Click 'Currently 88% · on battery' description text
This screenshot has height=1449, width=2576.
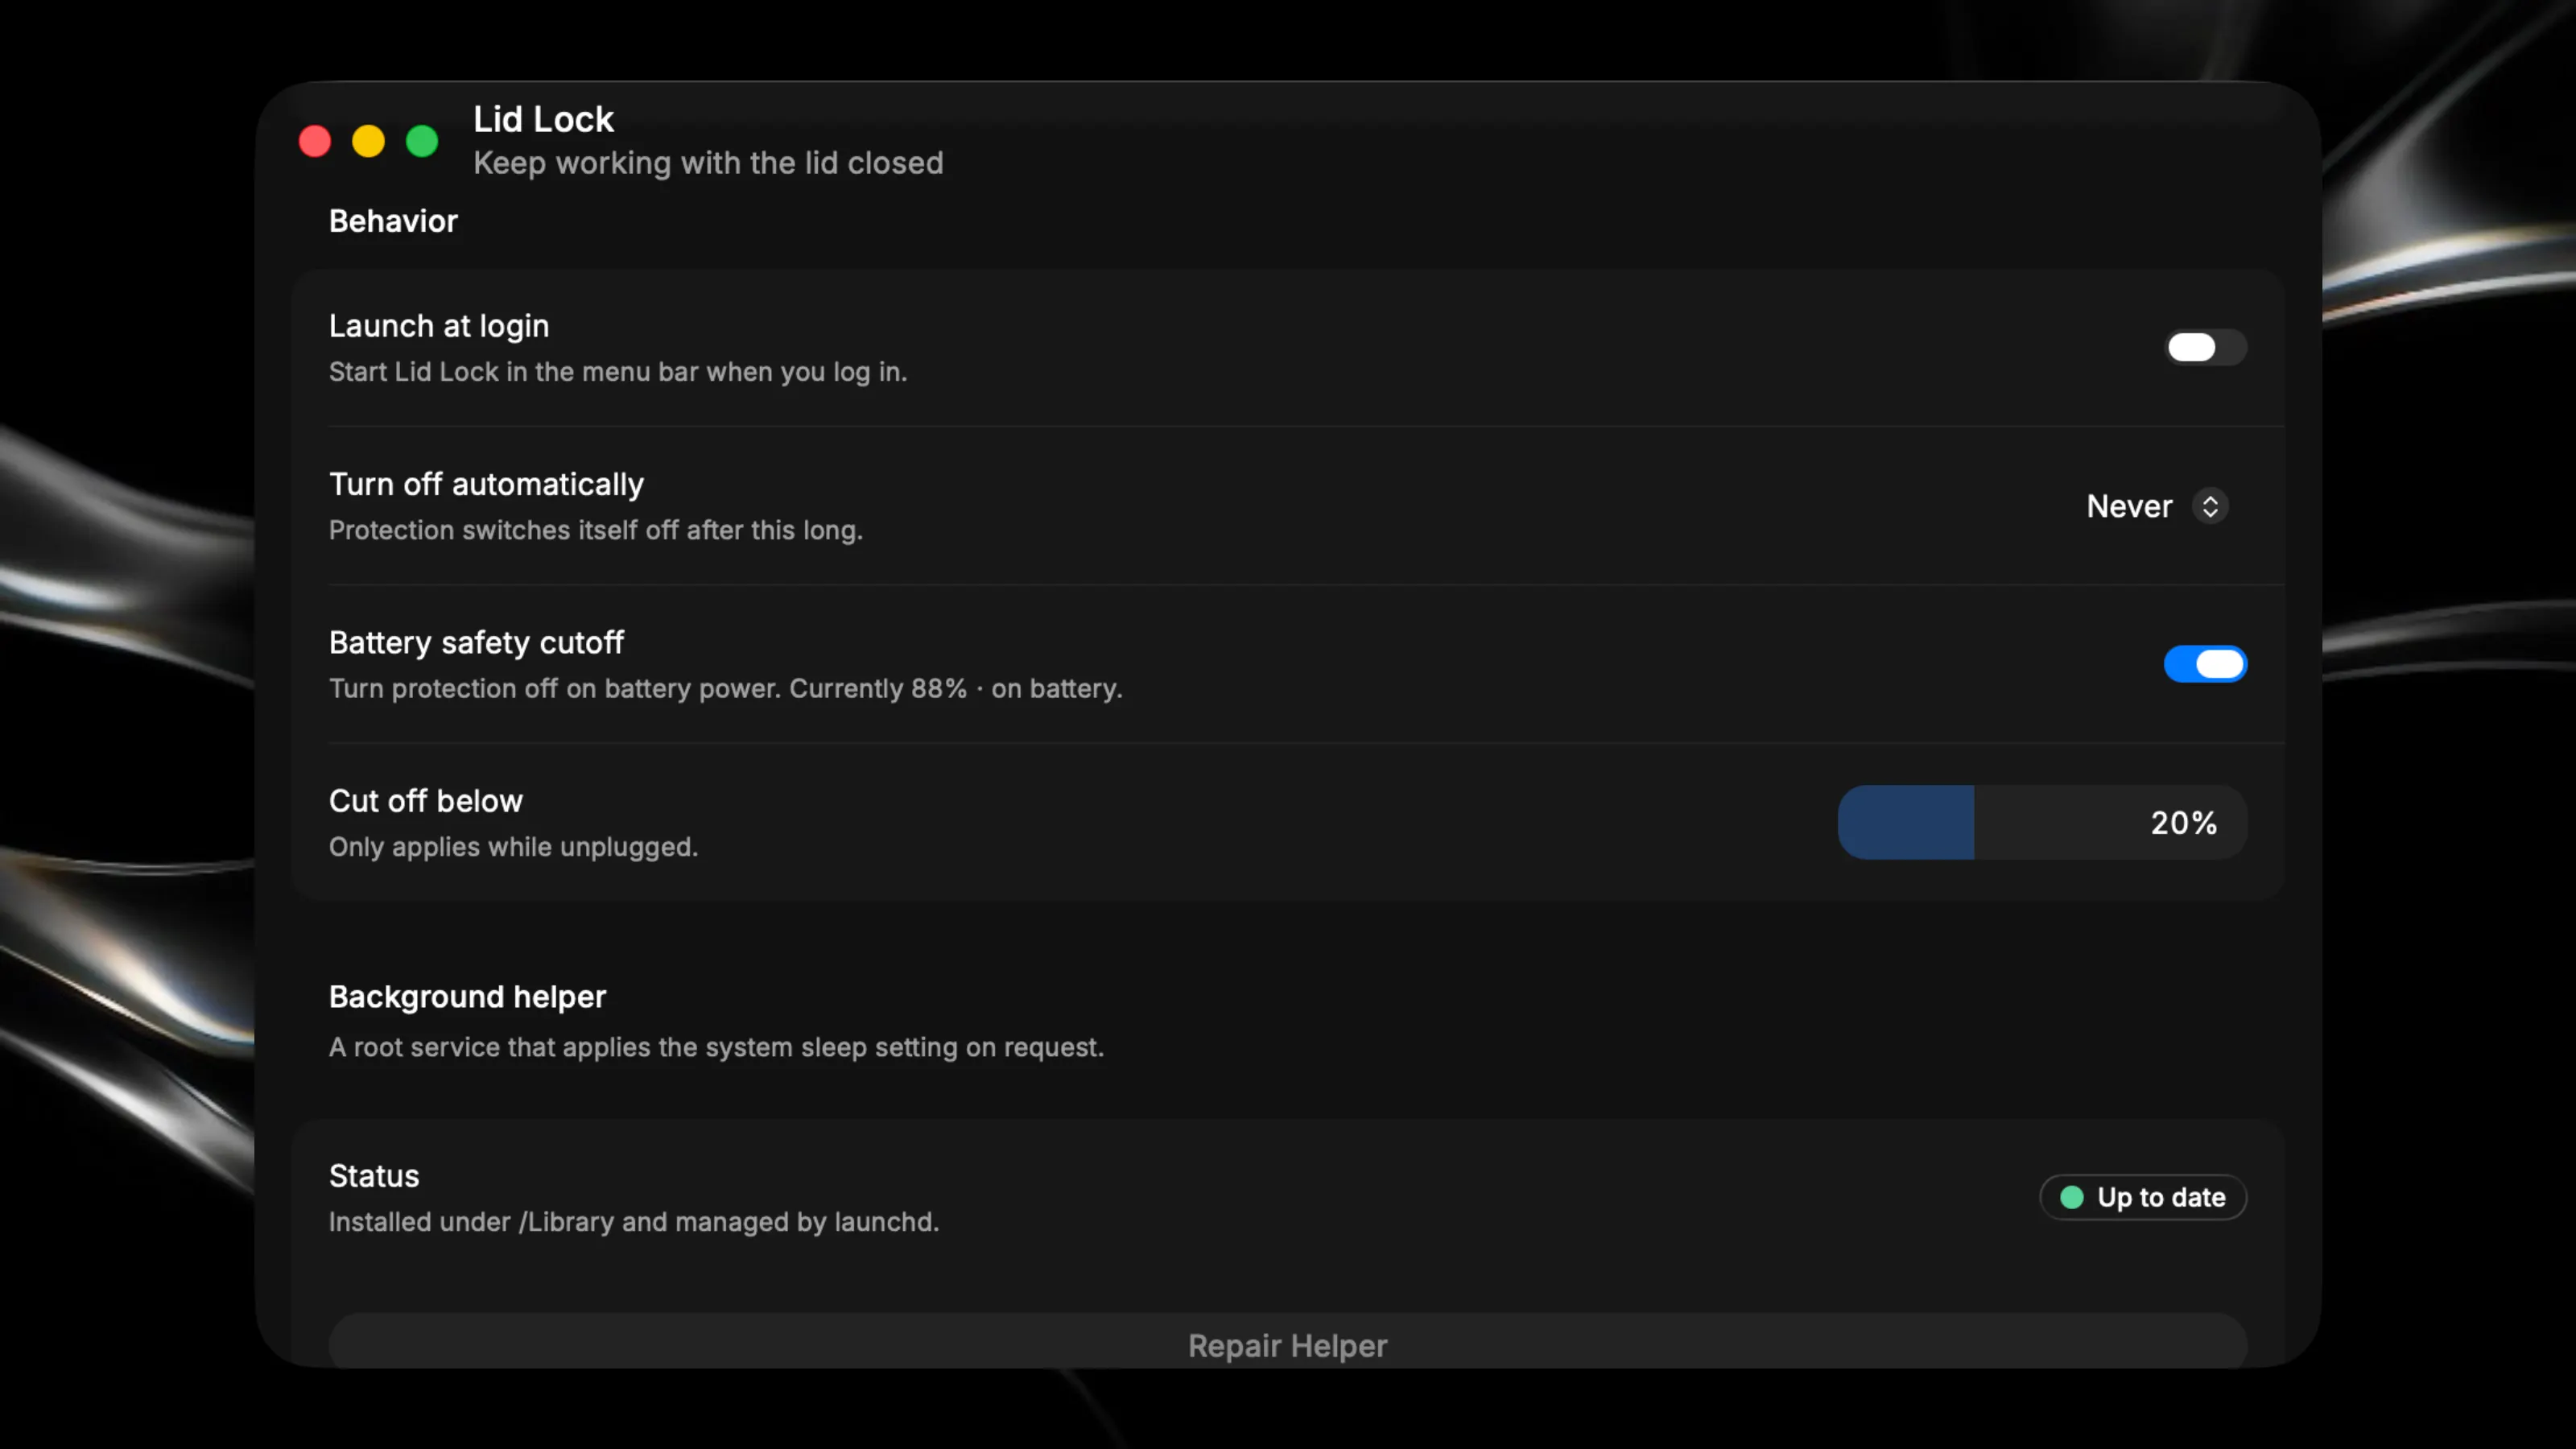pos(956,689)
